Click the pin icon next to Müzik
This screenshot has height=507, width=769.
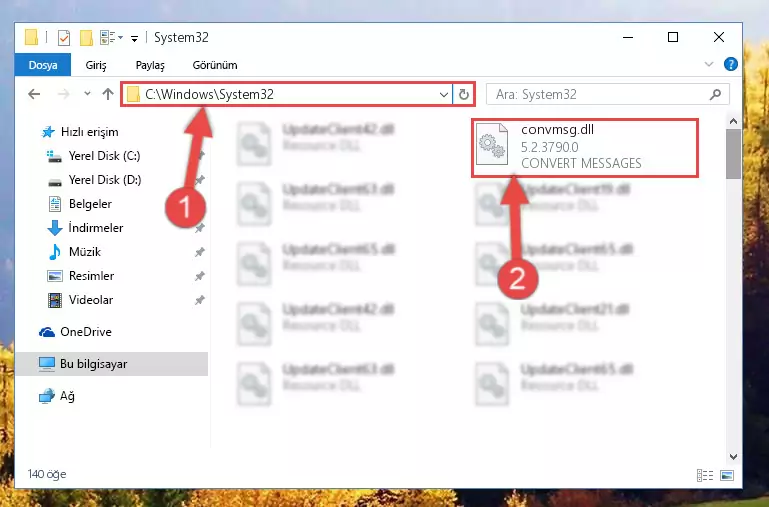[200, 252]
